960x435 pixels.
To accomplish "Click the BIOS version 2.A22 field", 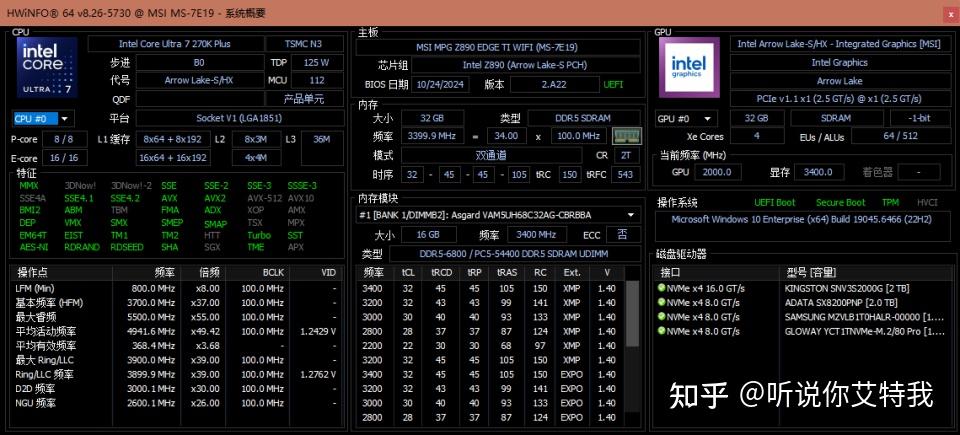I will [x=555, y=85].
